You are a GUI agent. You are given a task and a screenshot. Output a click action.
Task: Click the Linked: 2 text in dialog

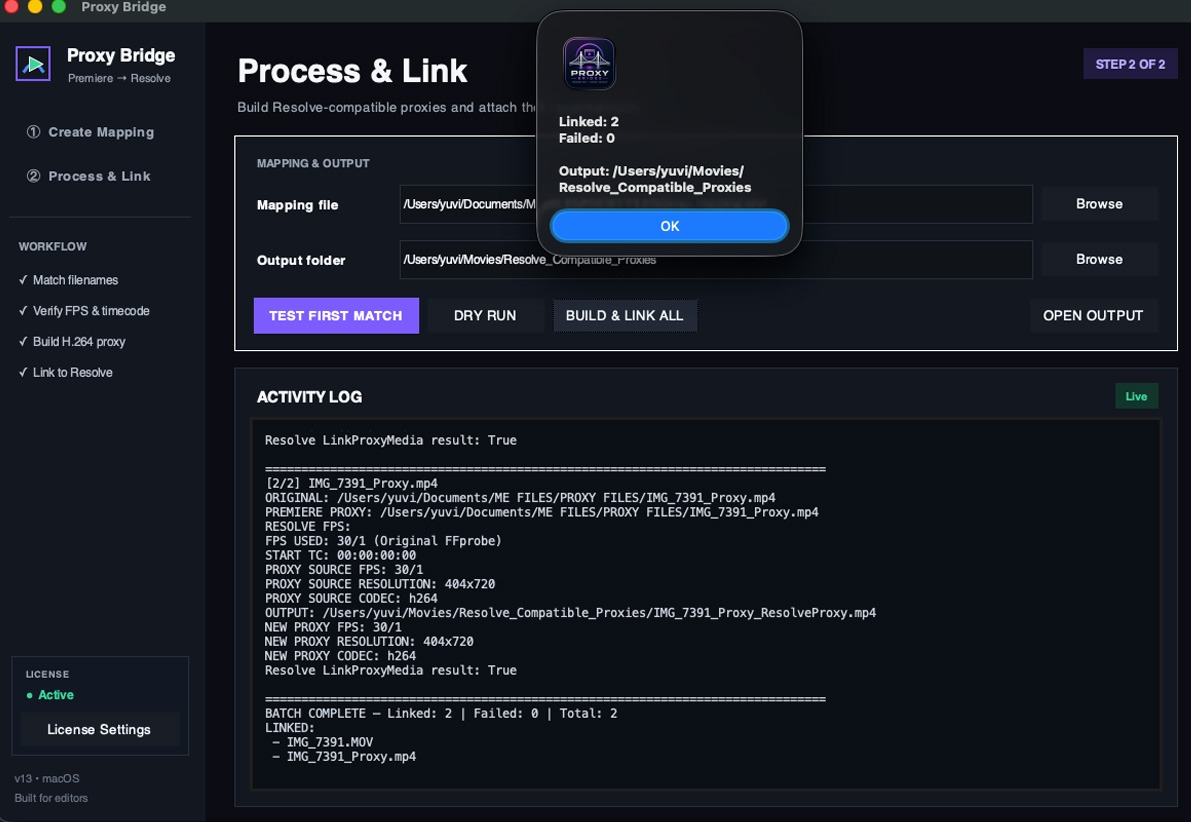[589, 122]
